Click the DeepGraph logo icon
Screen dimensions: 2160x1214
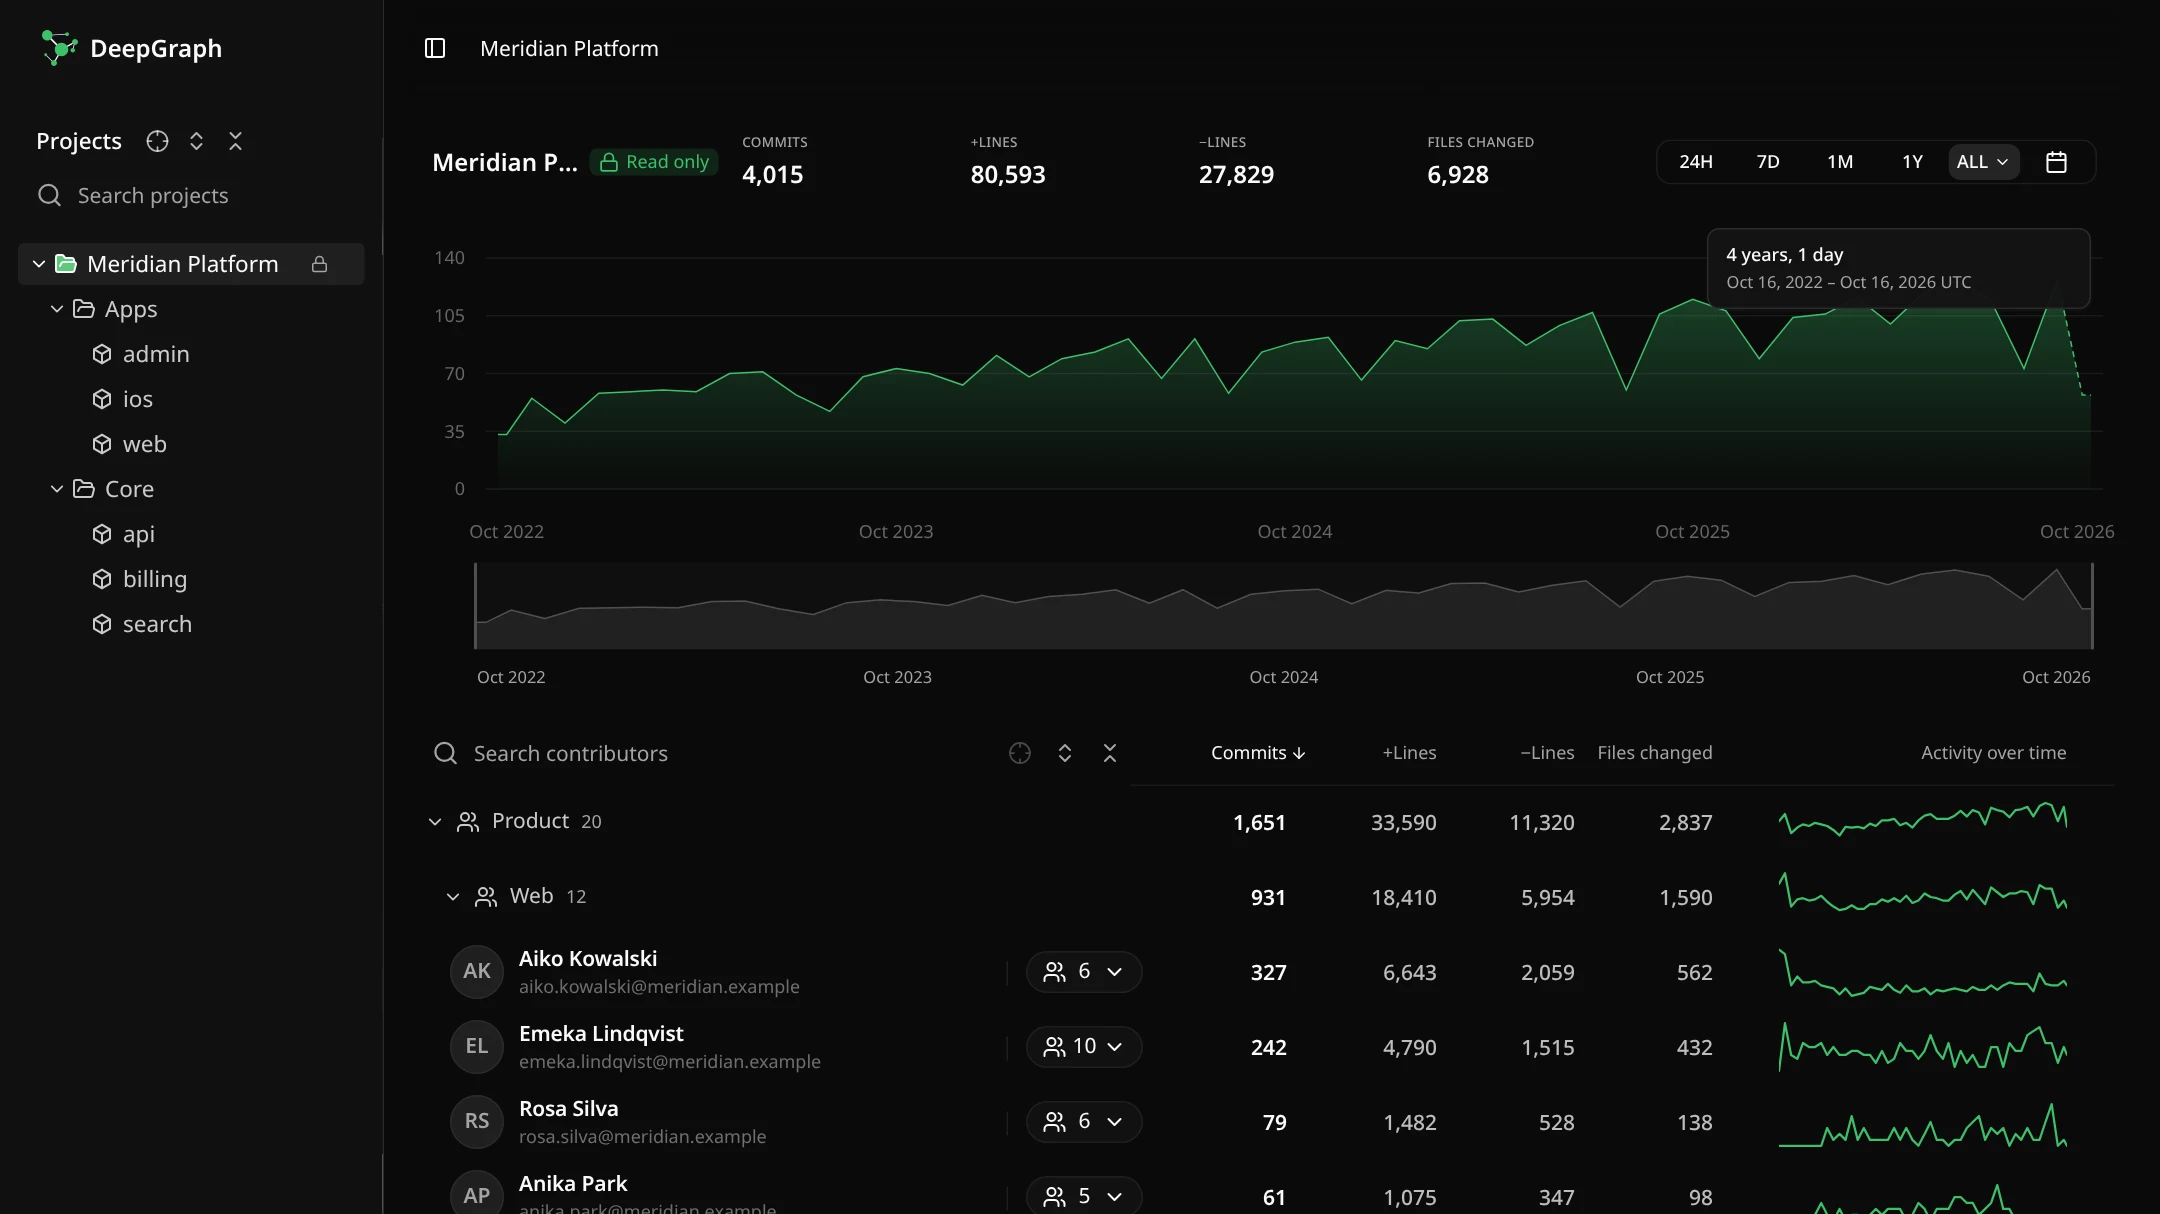pyautogui.click(x=59, y=48)
